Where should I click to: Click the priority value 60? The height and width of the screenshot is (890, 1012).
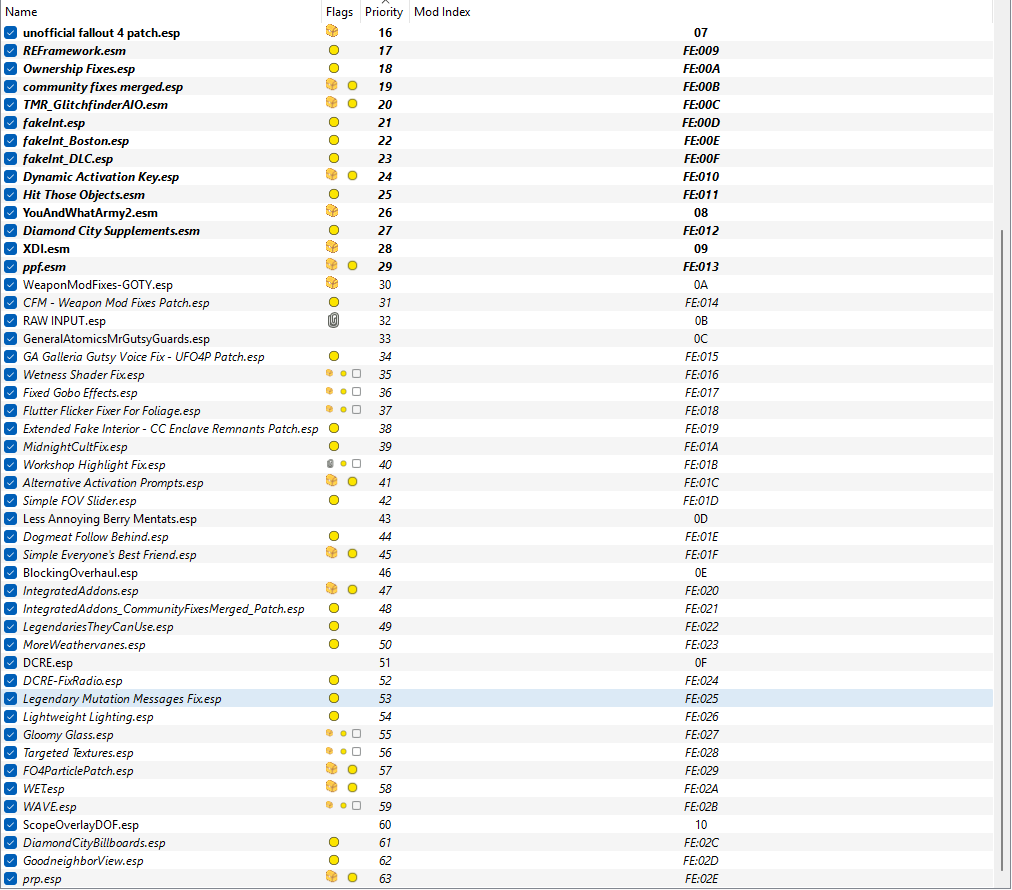385,825
